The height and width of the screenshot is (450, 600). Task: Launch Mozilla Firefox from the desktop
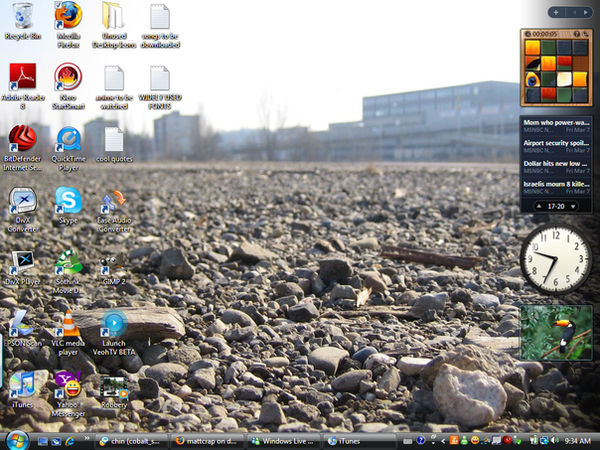click(68, 25)
